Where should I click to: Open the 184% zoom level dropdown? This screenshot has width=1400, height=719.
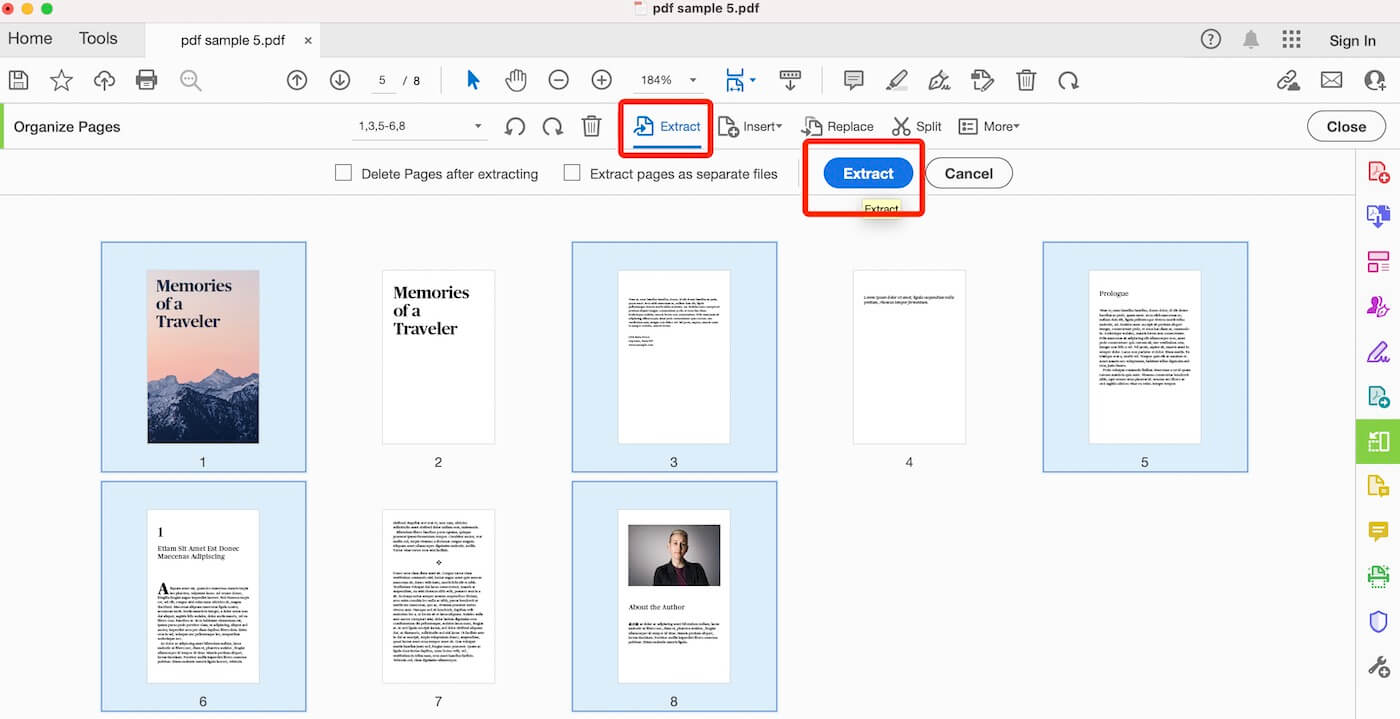668,80
